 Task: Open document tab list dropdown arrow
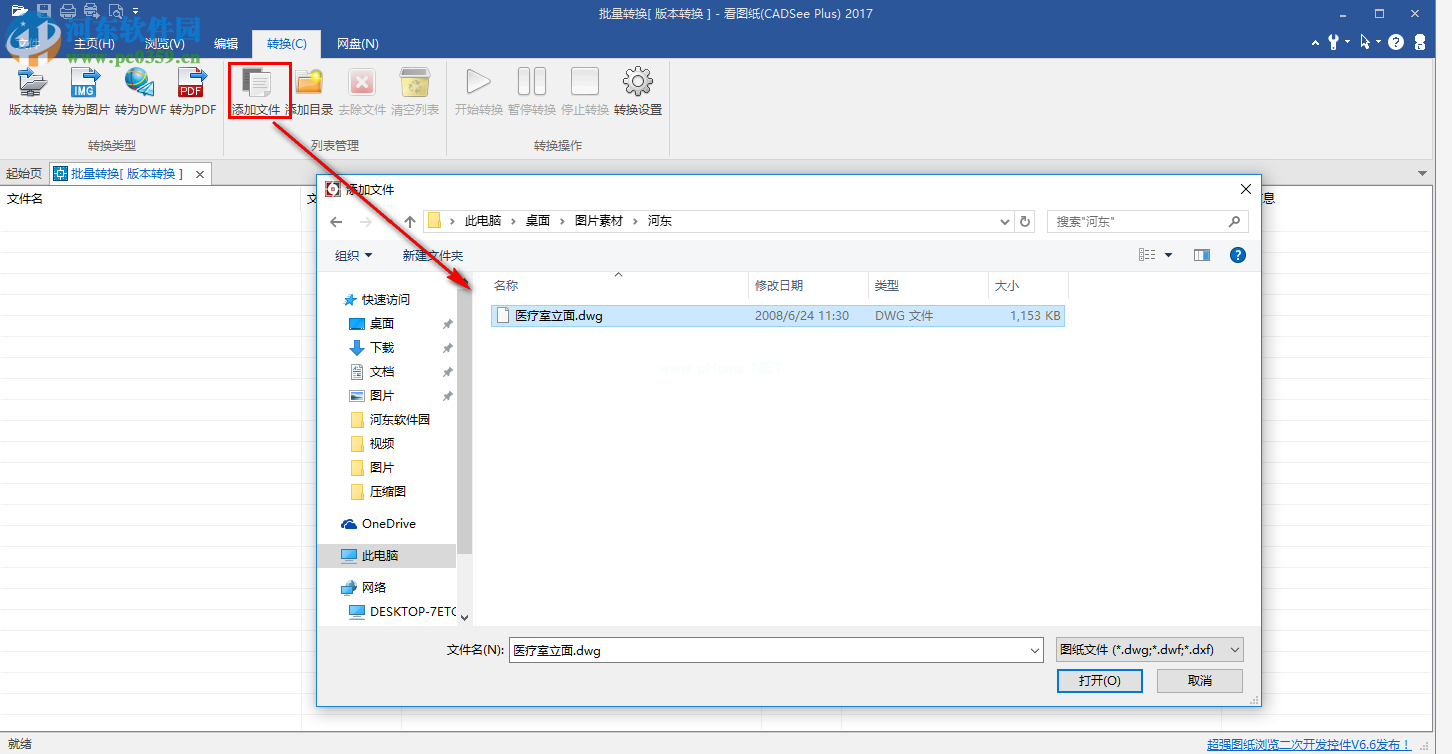[x=1423, y=174]
